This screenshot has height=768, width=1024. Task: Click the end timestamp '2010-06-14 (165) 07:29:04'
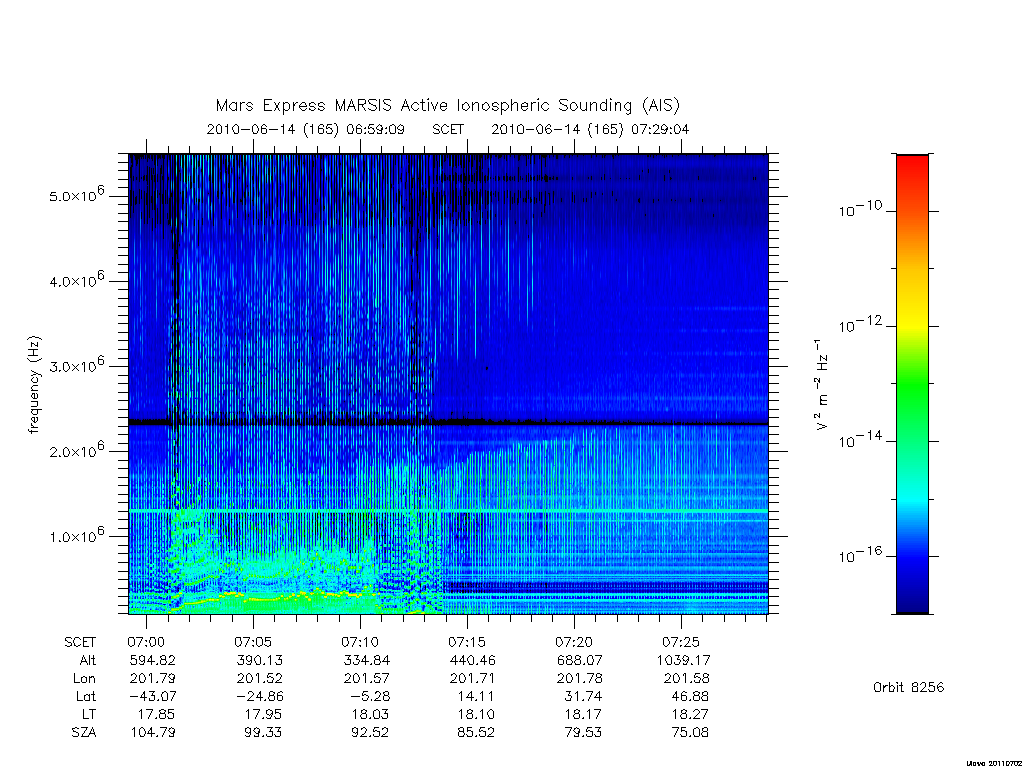(590, 129)
